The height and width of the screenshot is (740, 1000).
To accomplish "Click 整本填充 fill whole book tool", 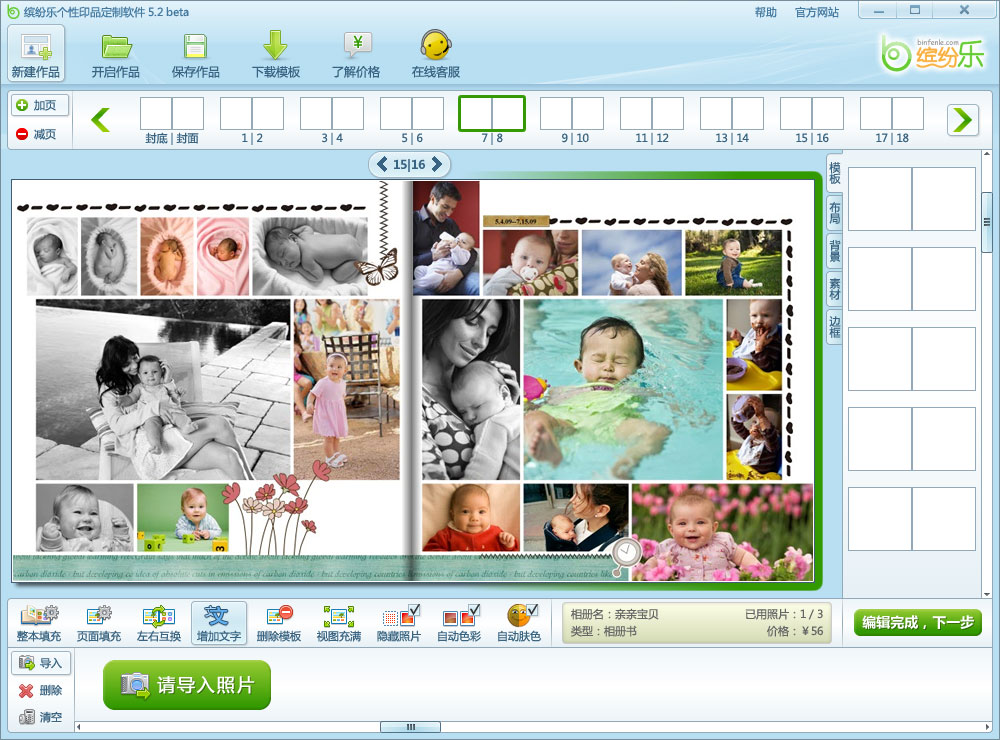I will click(x=40, y=622).
